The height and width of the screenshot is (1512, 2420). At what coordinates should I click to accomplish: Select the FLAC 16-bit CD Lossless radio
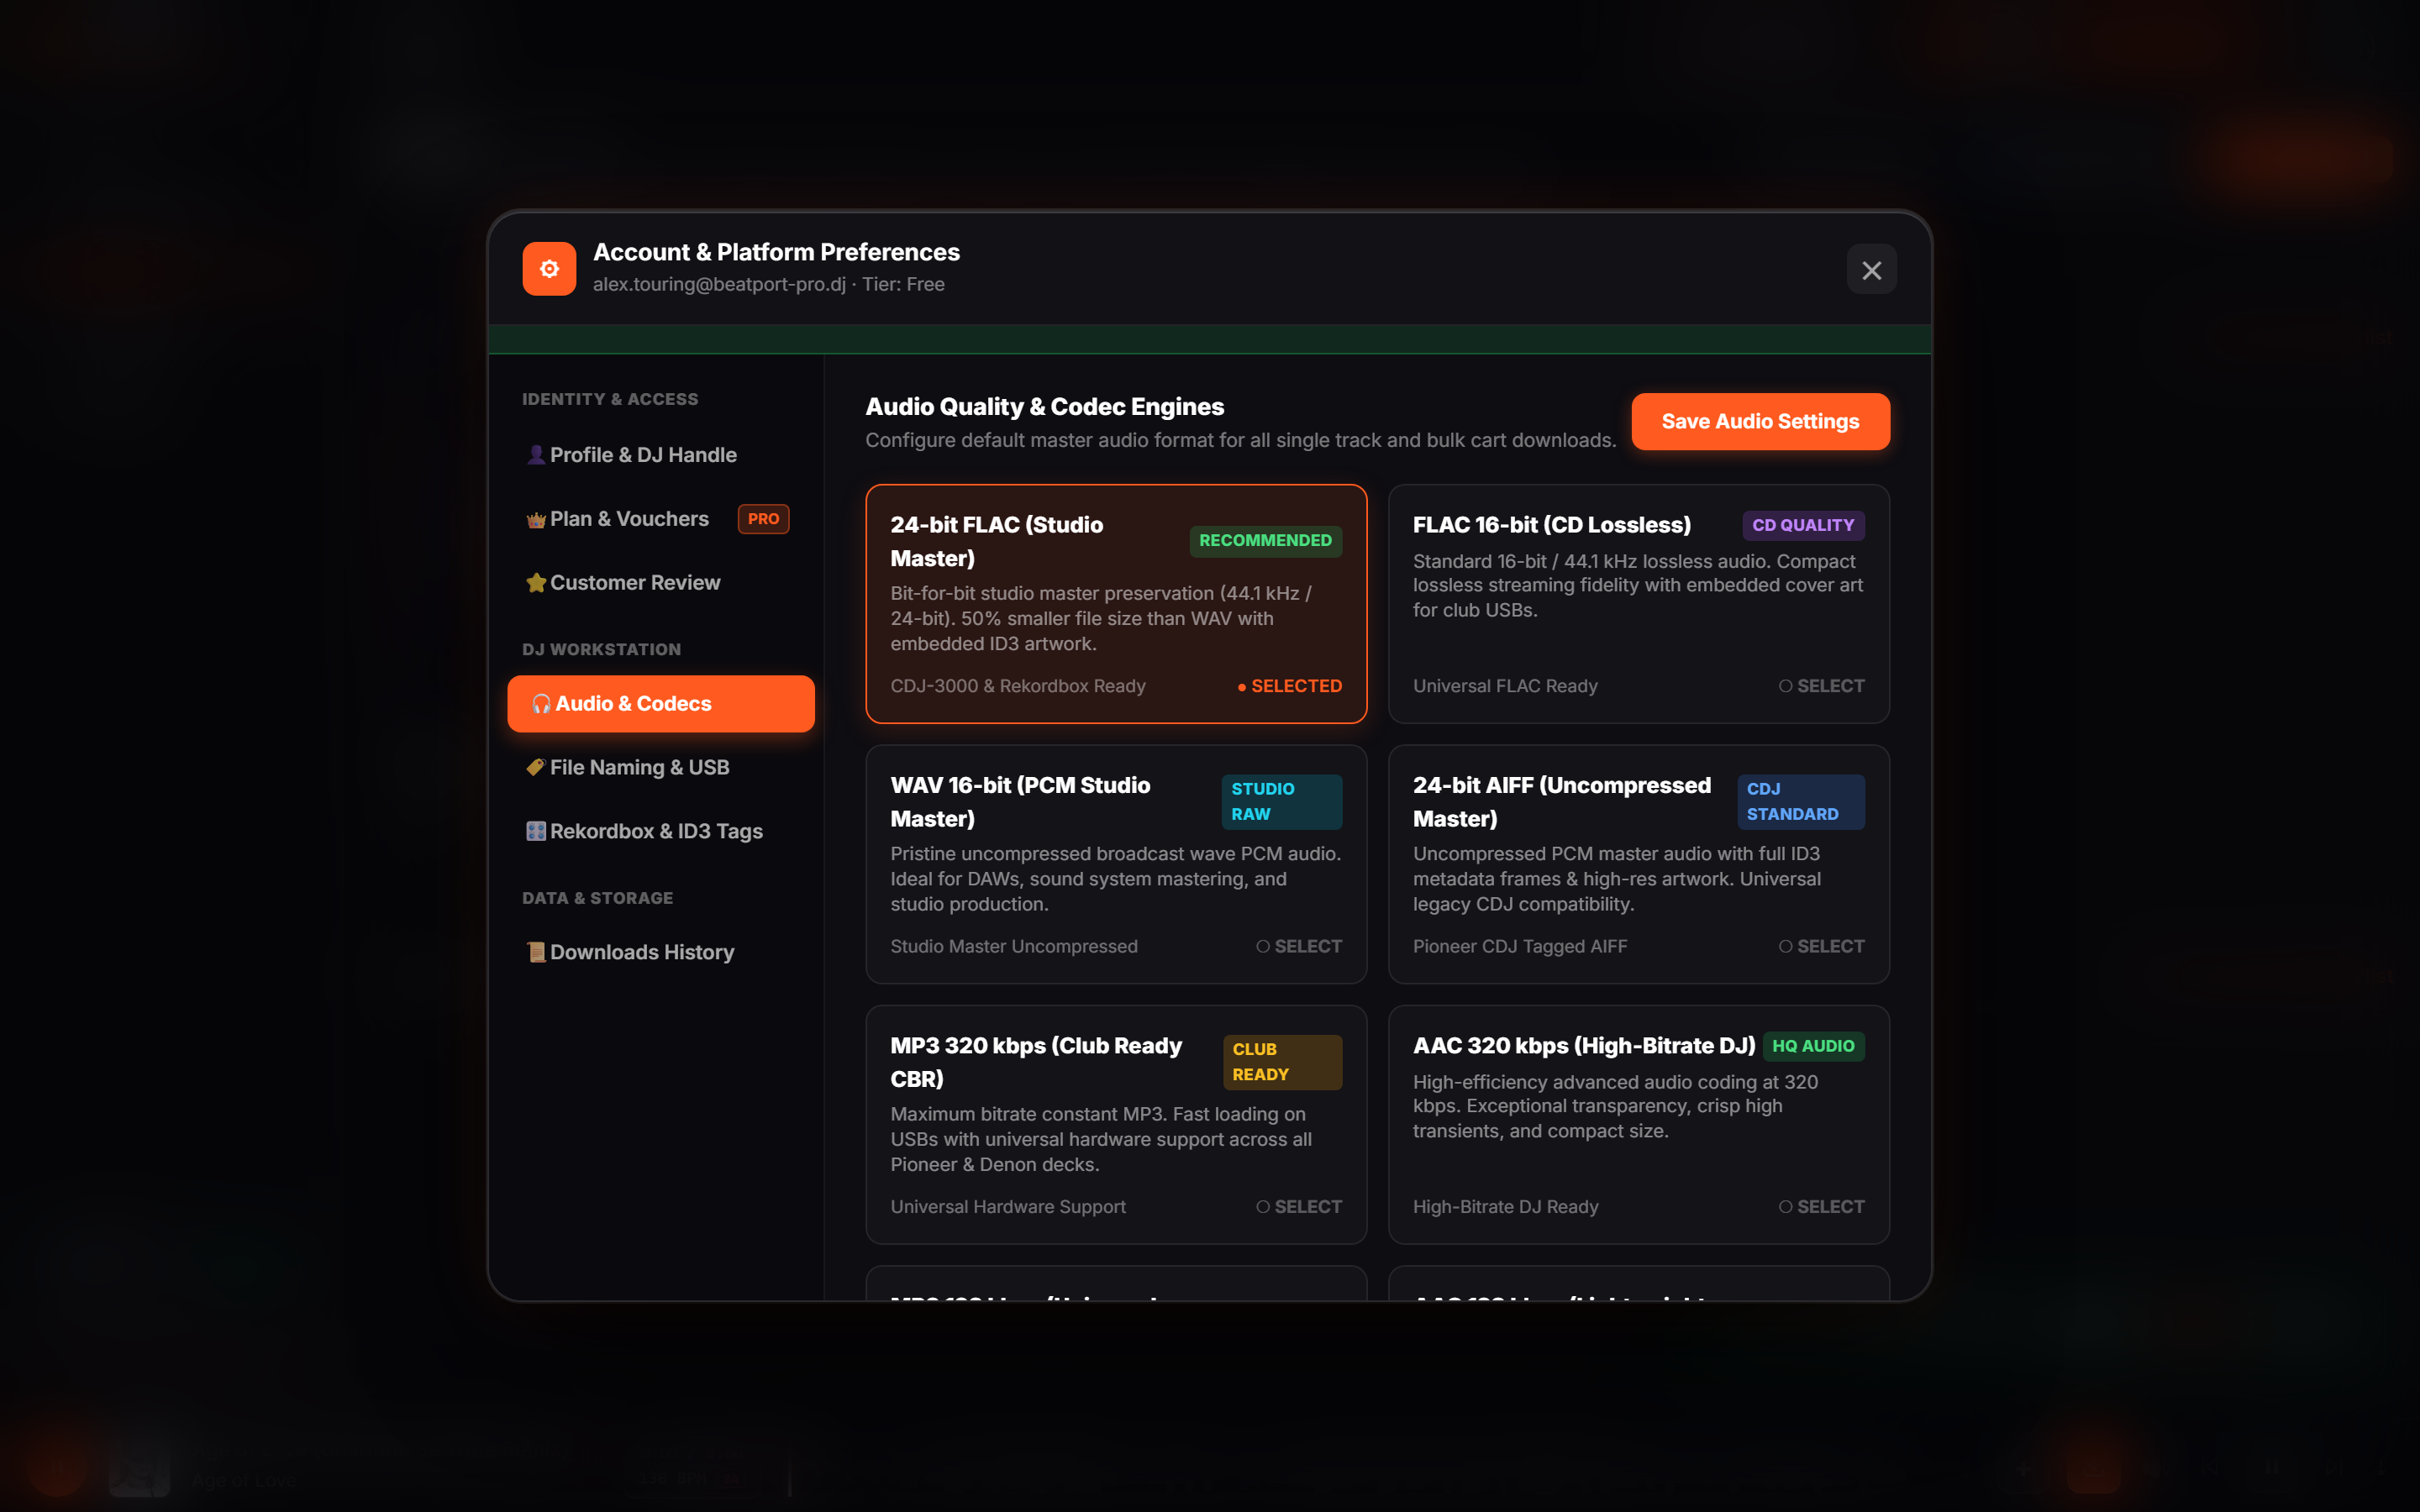click(x=1821, y=686)
